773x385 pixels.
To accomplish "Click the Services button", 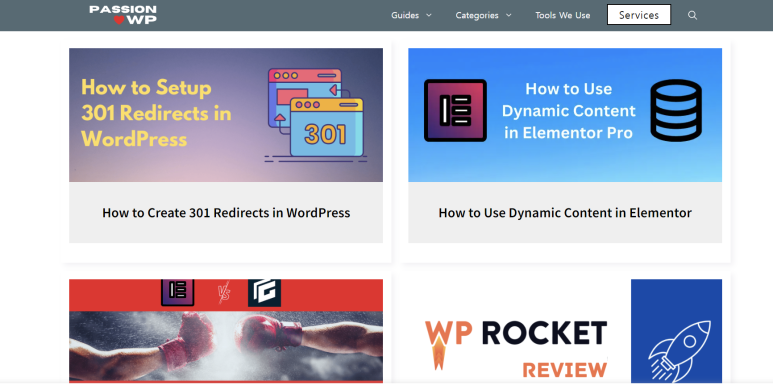I will pyautogui.click(x=639, y=15).
